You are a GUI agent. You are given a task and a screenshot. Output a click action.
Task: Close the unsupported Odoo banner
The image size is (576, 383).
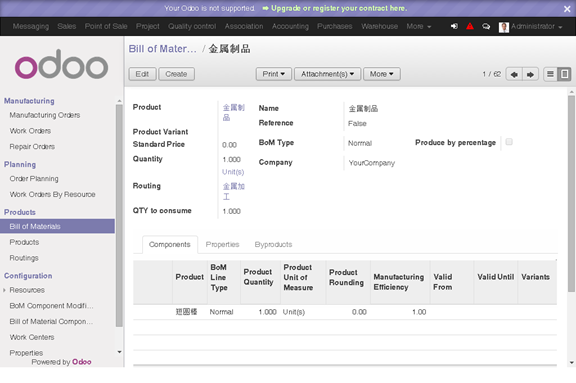click(x=567, y=9)
